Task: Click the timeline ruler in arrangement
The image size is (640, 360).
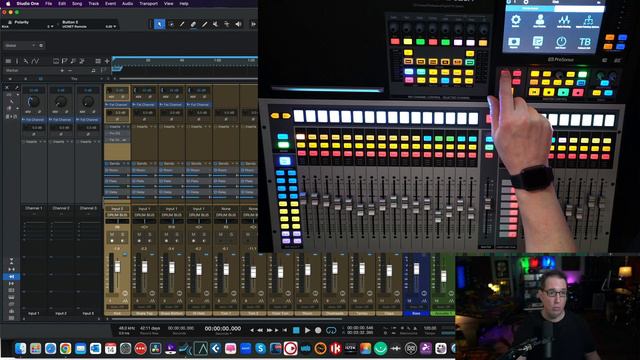Action: 185,60
